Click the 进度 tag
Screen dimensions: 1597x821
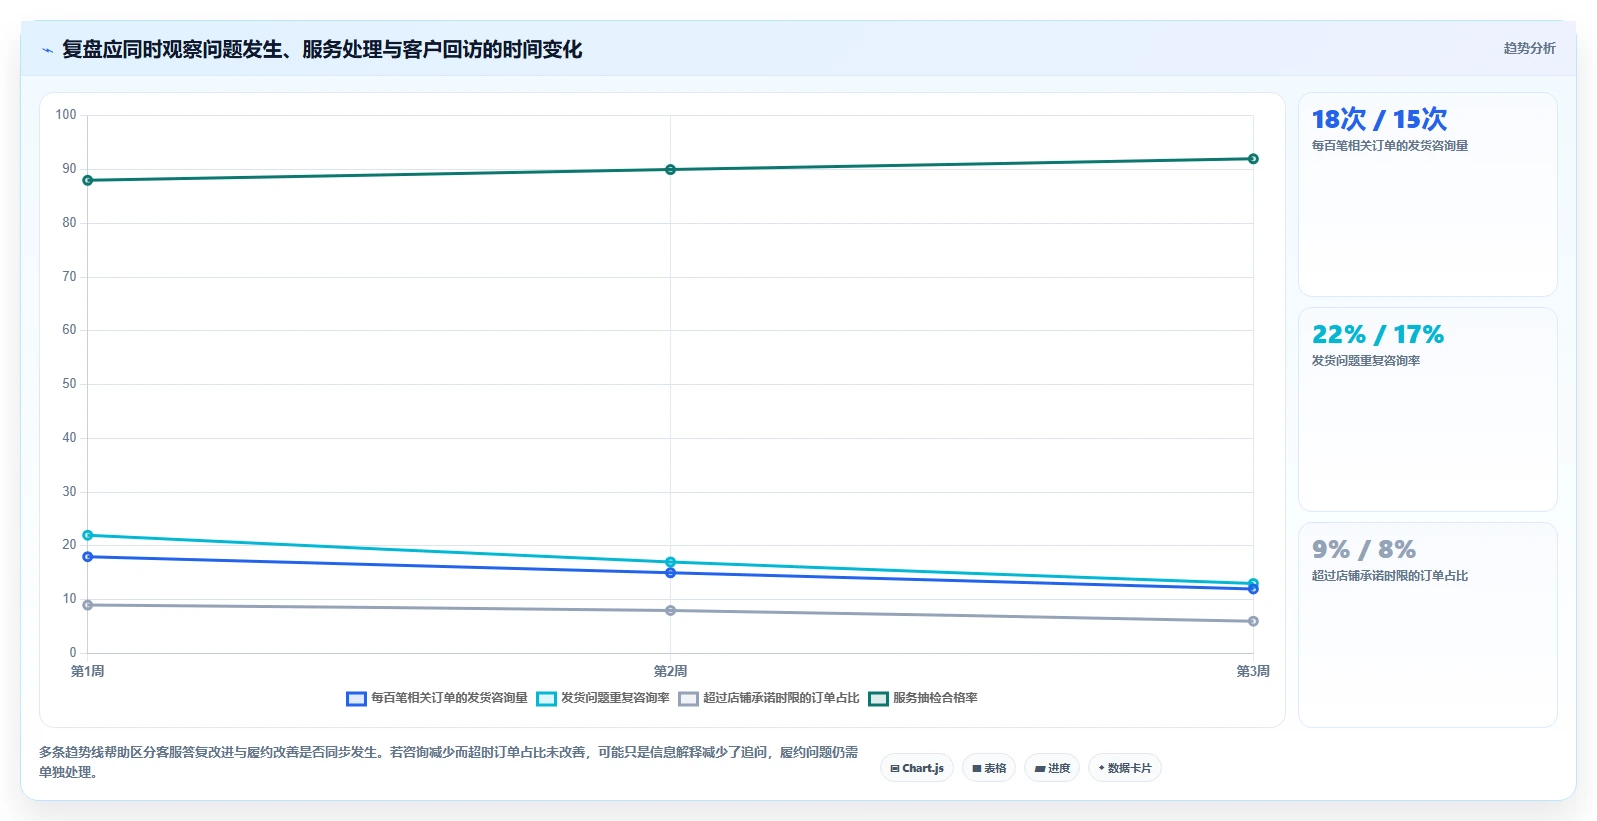coord(1052,768)
